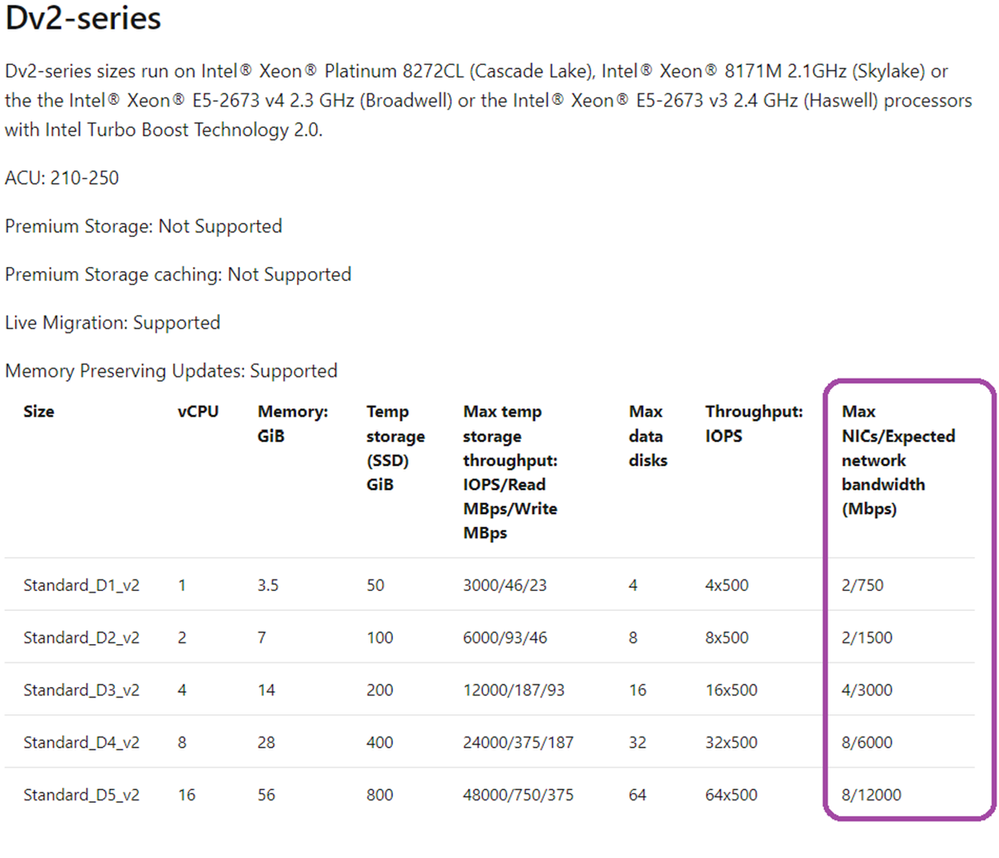This screenshot has height=858, width=999.
Task: Click the Standard_D5_v2 size entry
Action: pyautogui.click(x=81, y=795)
